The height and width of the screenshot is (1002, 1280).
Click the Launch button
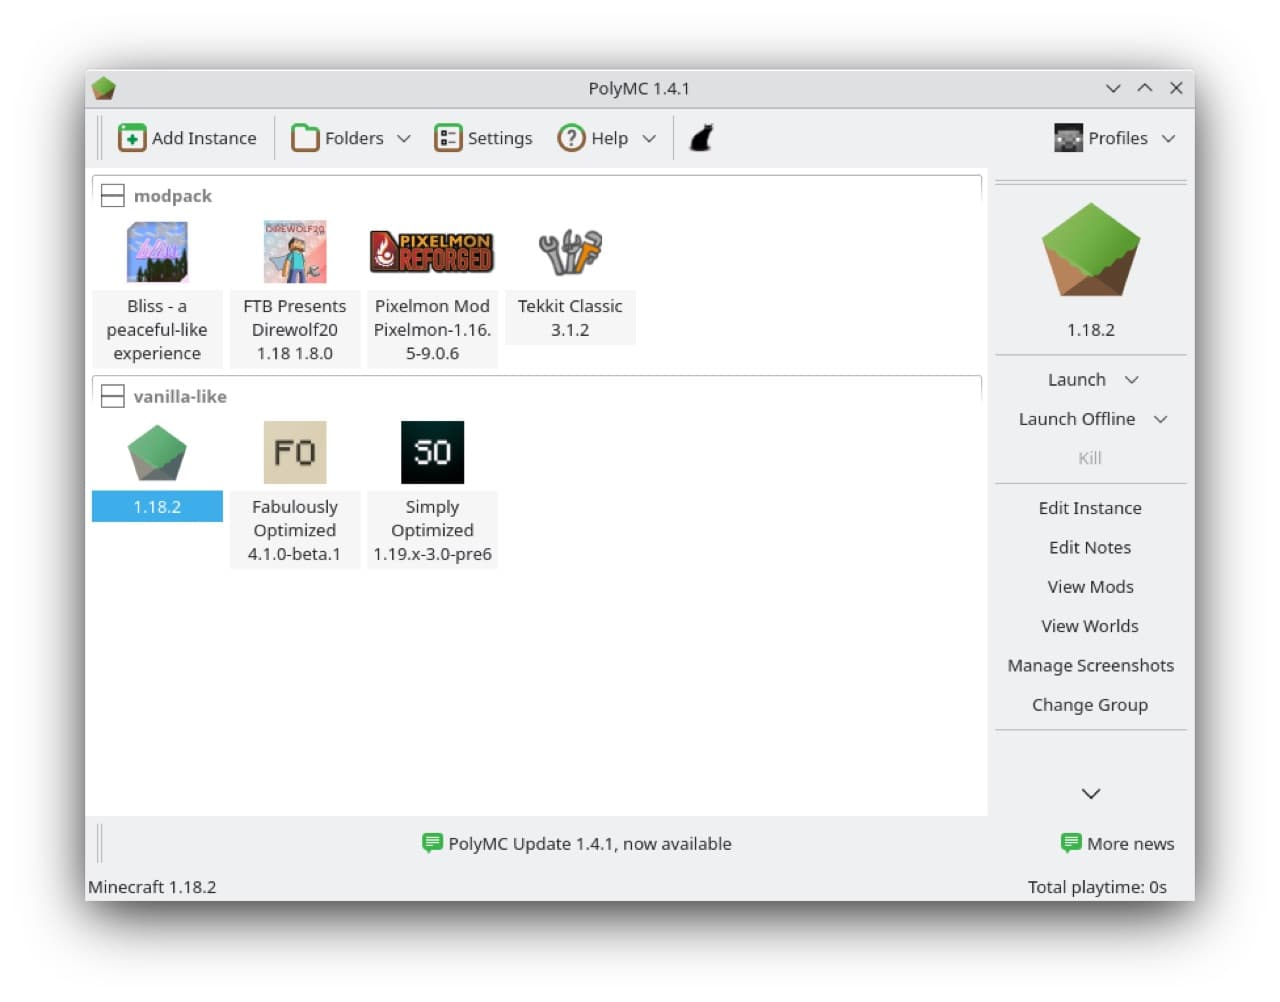1077,380
